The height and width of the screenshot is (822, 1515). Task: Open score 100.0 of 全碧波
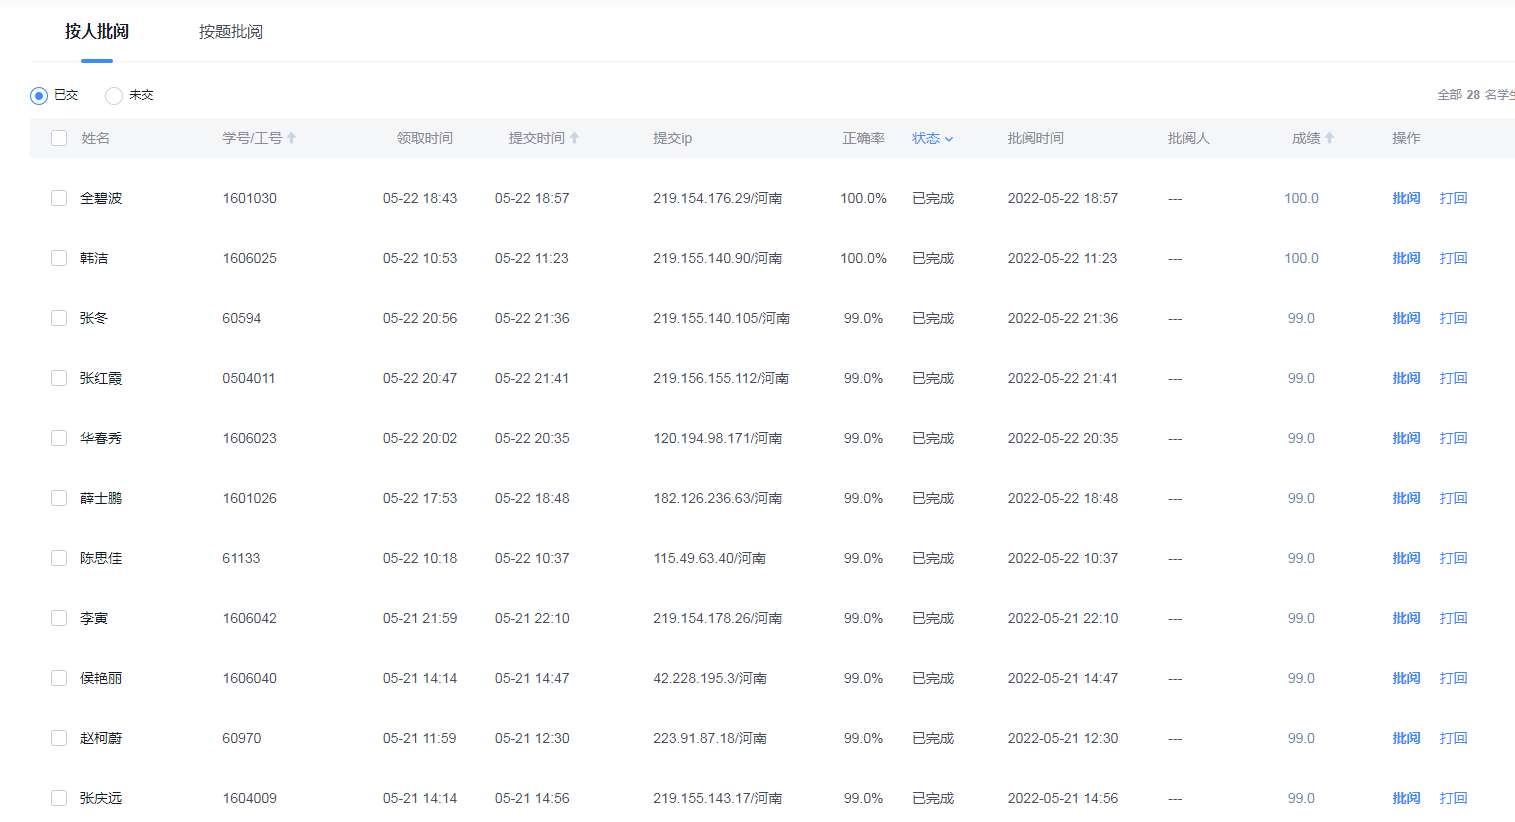pos(1301,198)
